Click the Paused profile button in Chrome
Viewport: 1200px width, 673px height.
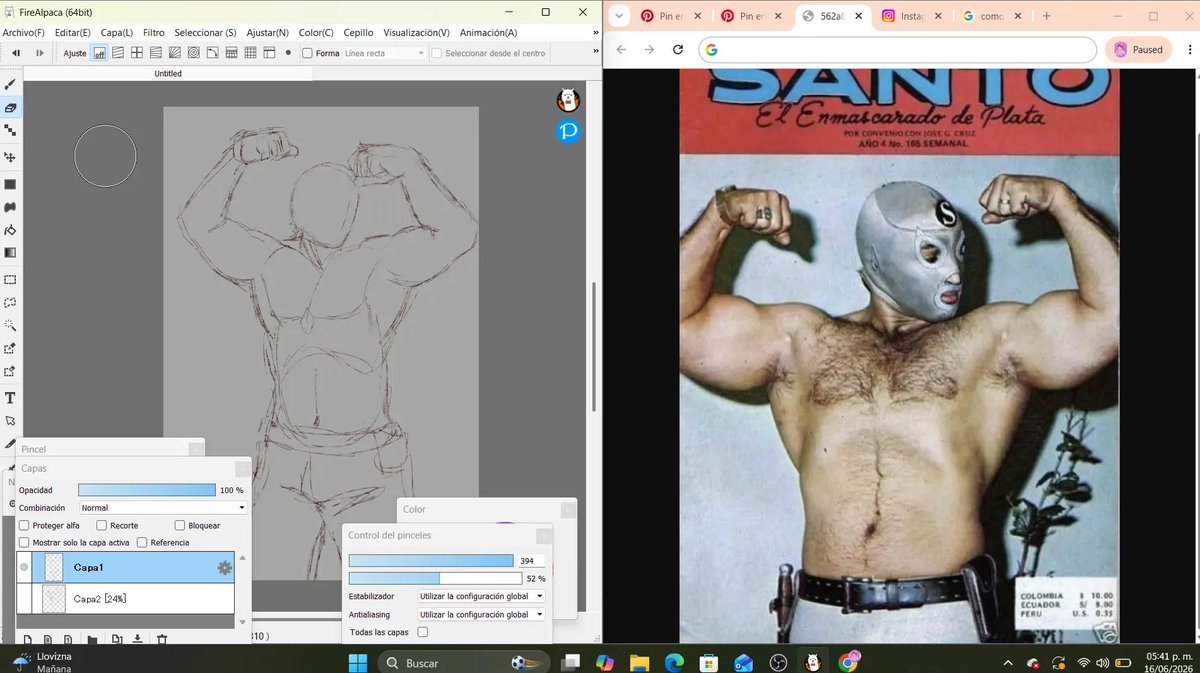(1138, 50)
